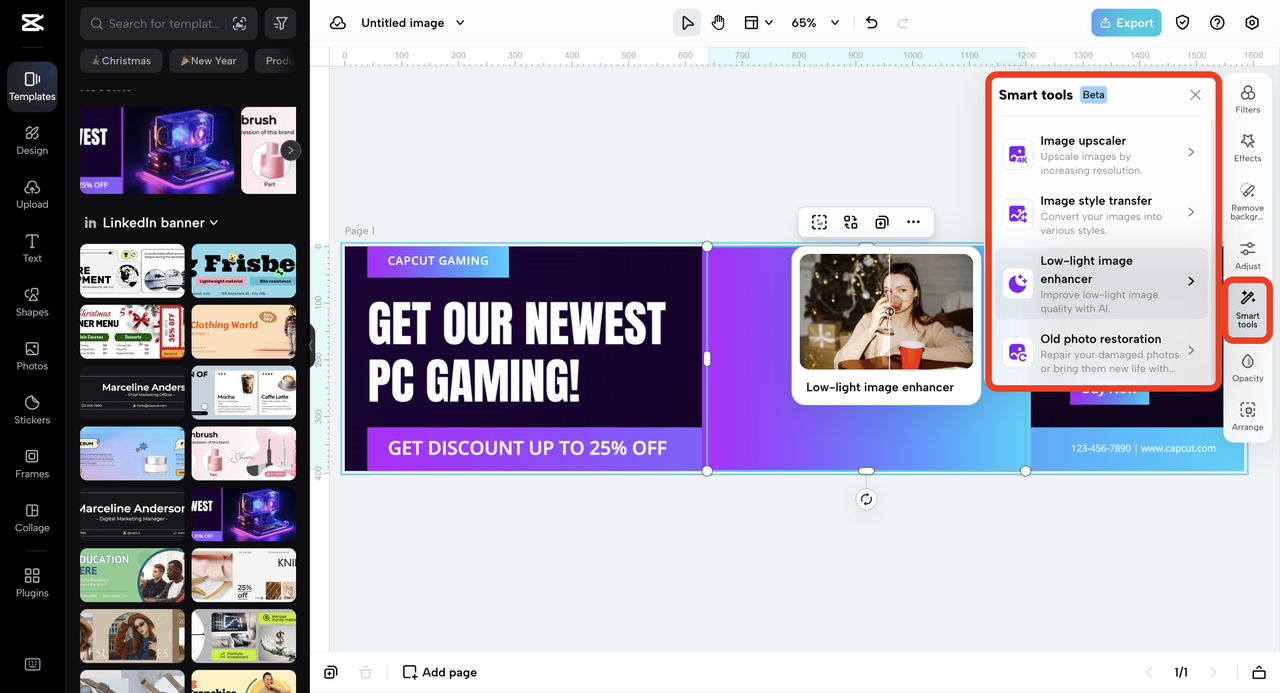Open the more options ellipsis menu

pyautogui.click(x=913, y=222)
